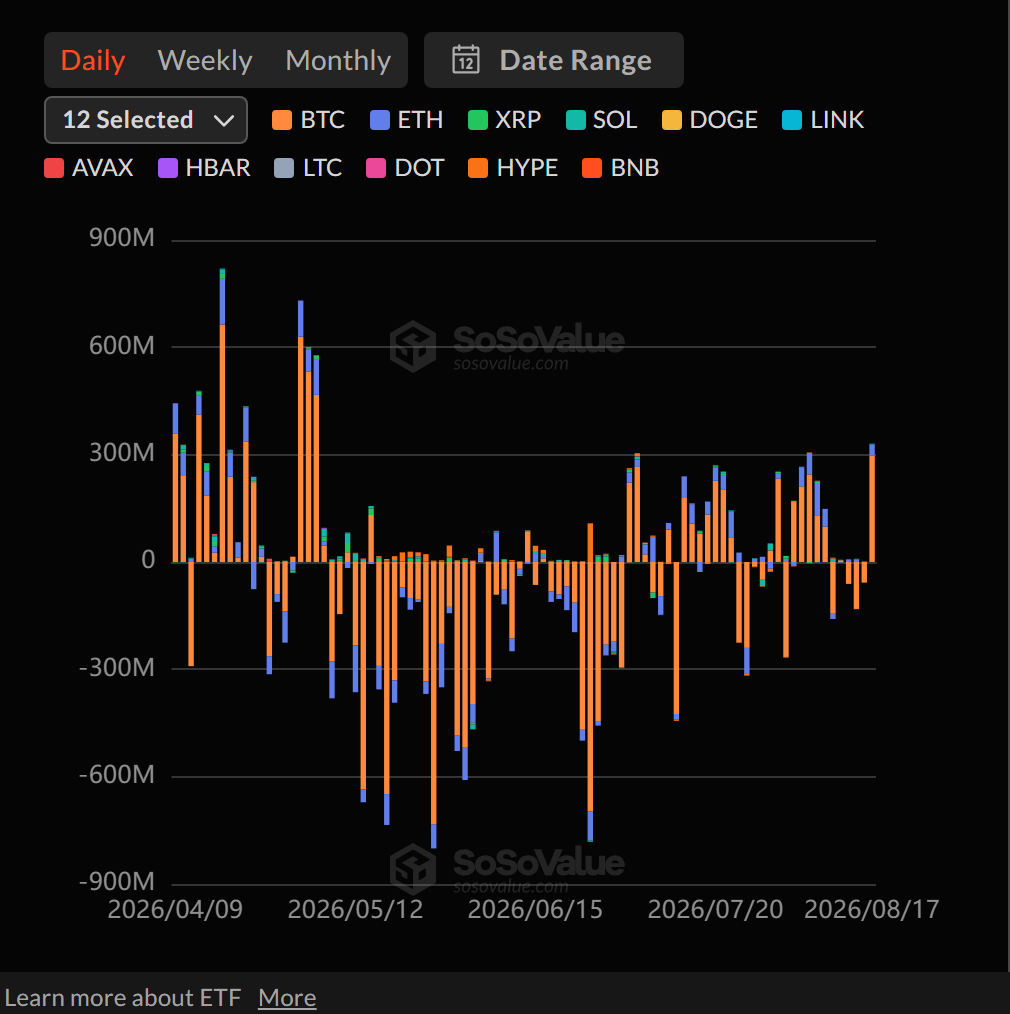Viewport: 1010px width, 1014px height.
Task: Click the 2026/08/17 x-axis date label
Action: click(871, 909)
